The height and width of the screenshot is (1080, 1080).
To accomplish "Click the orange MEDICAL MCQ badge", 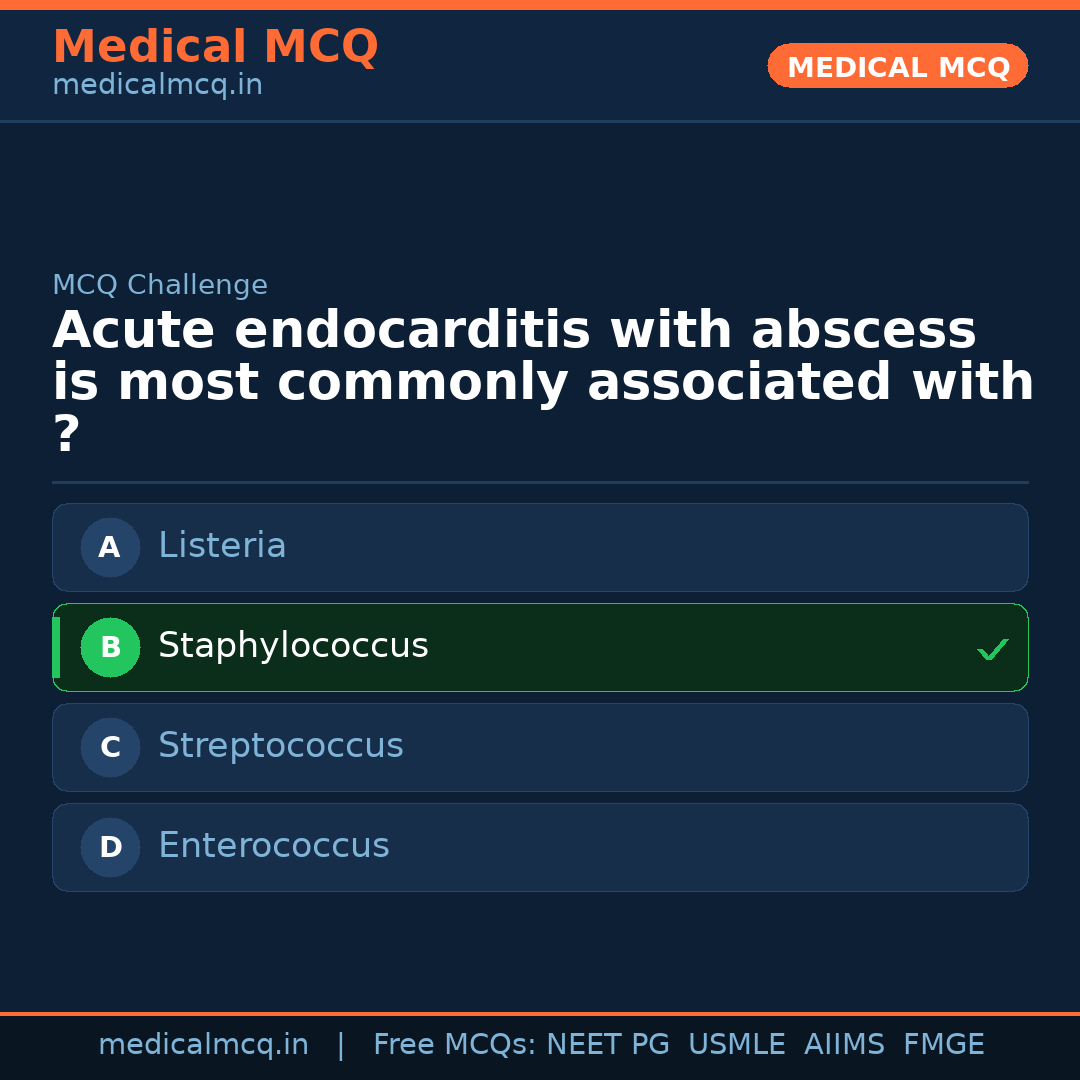I will pos(897,66).
